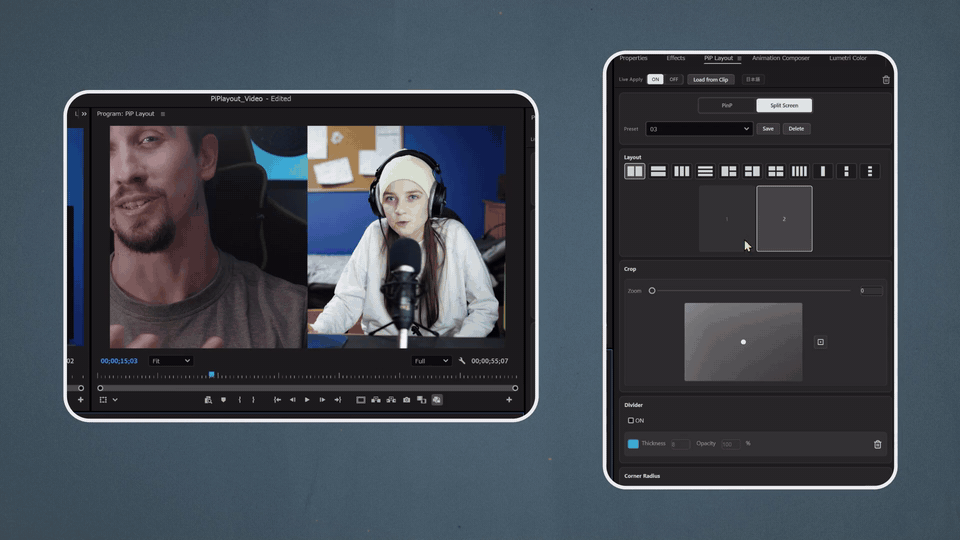
Task: Click the layout icon button next to Load from Clip
Action: [x=753, y=80]
